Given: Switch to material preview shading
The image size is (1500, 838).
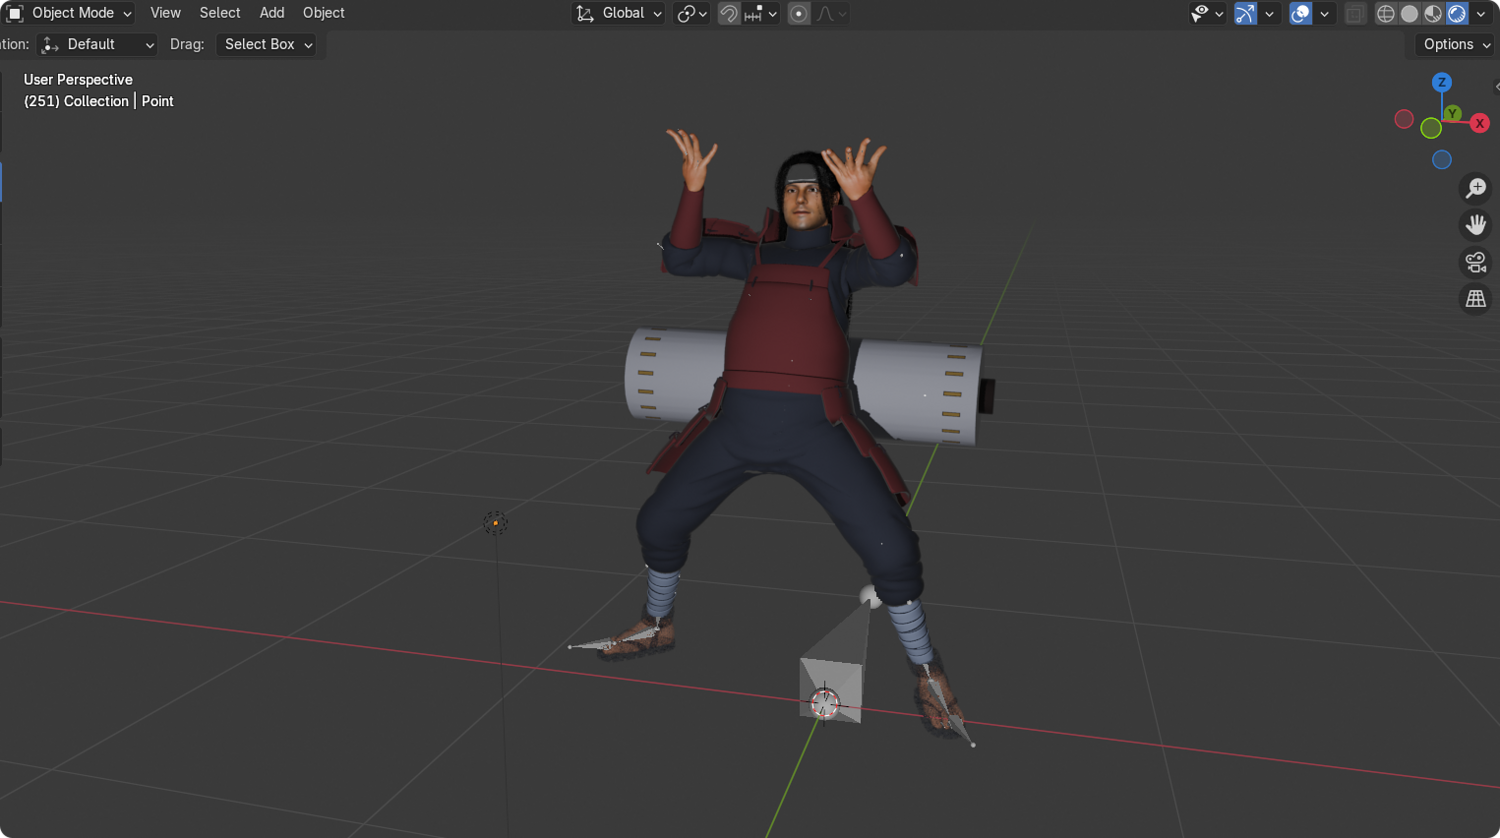Looking at the screenshot, I should click(x=1433, y=13).
